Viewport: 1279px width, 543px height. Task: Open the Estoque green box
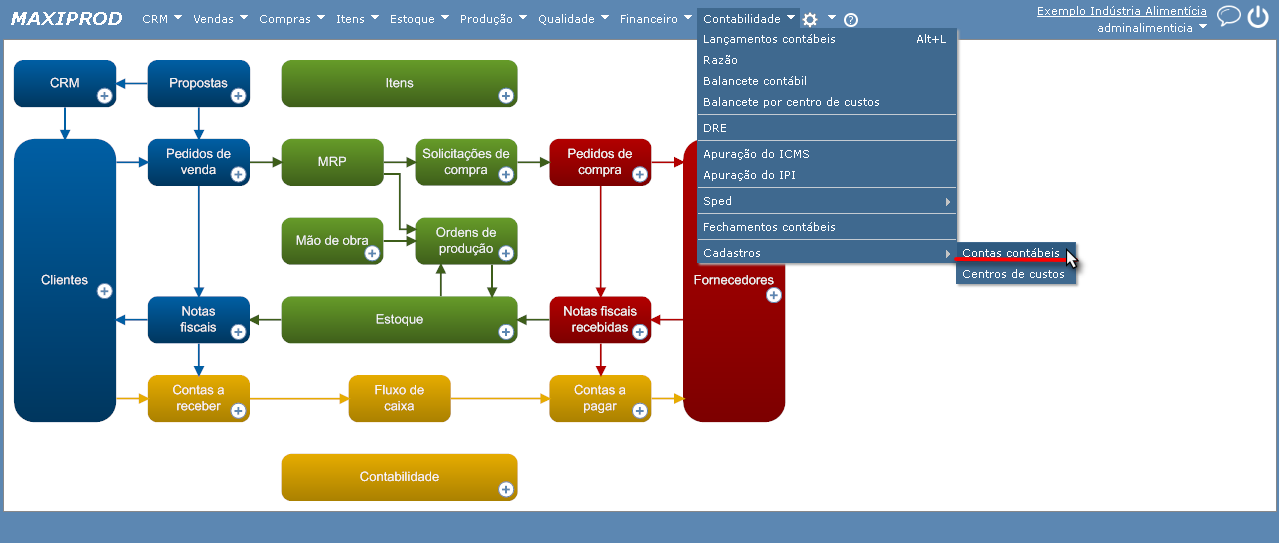tap(399, 320)
